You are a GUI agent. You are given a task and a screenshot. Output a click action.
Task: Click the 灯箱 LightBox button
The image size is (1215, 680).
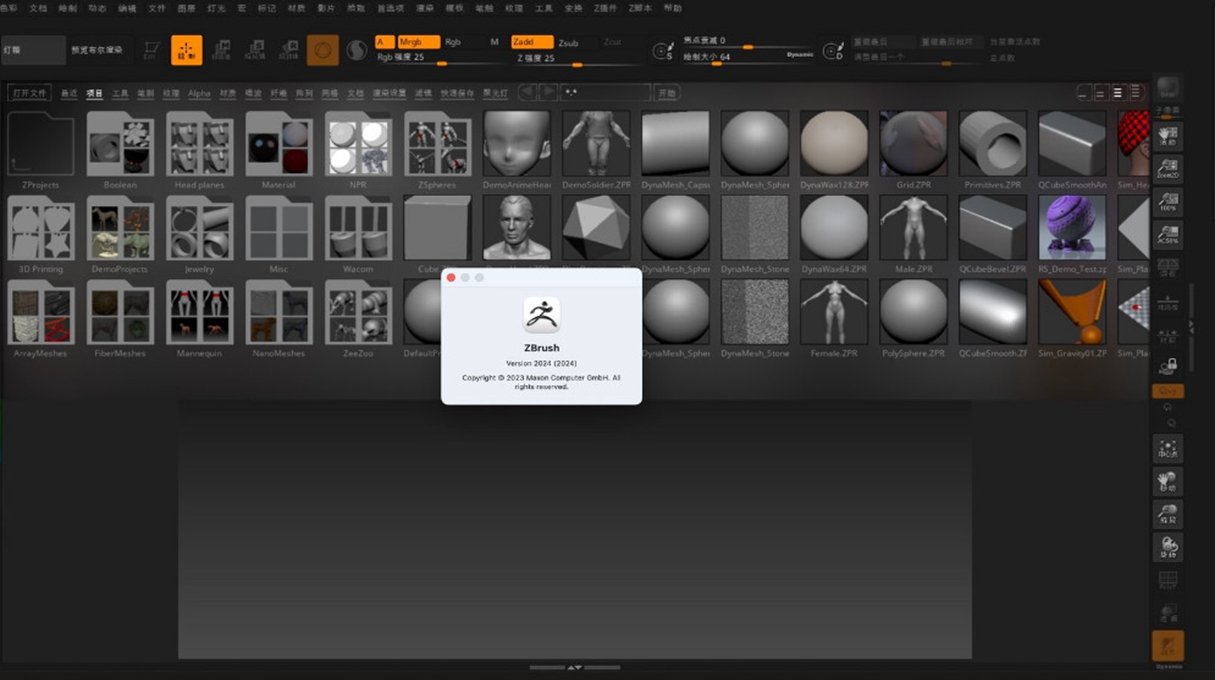click(x=32, y=49)
